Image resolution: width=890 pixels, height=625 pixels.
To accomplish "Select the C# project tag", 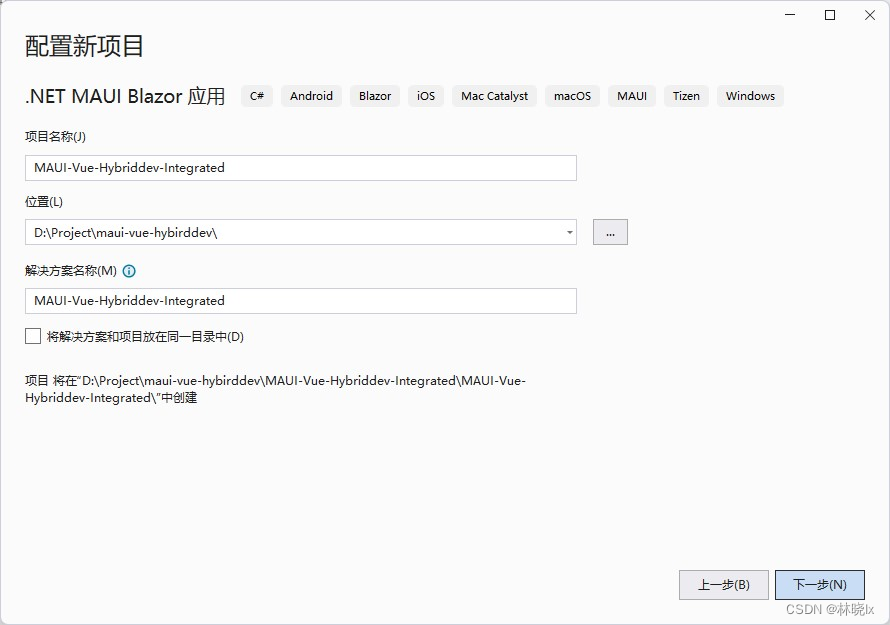I will [x=256, y=96].
